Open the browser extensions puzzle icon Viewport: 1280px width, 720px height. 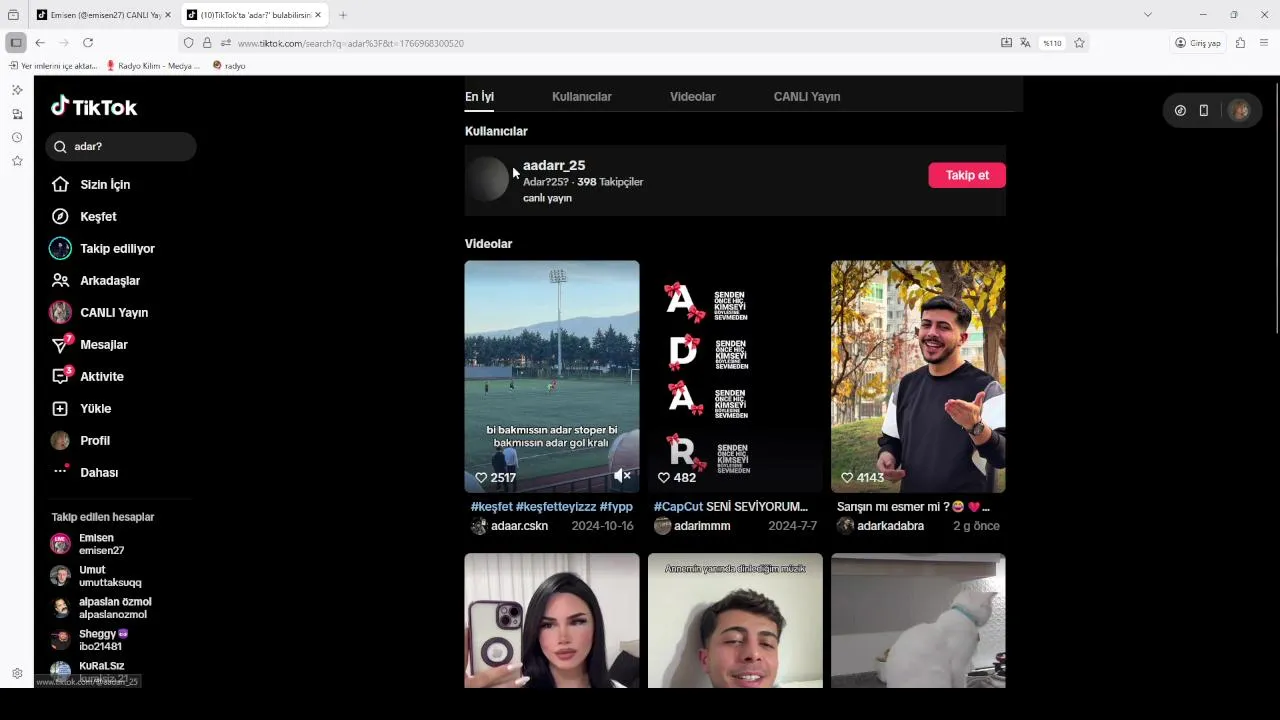click(x=1240, y=43)
